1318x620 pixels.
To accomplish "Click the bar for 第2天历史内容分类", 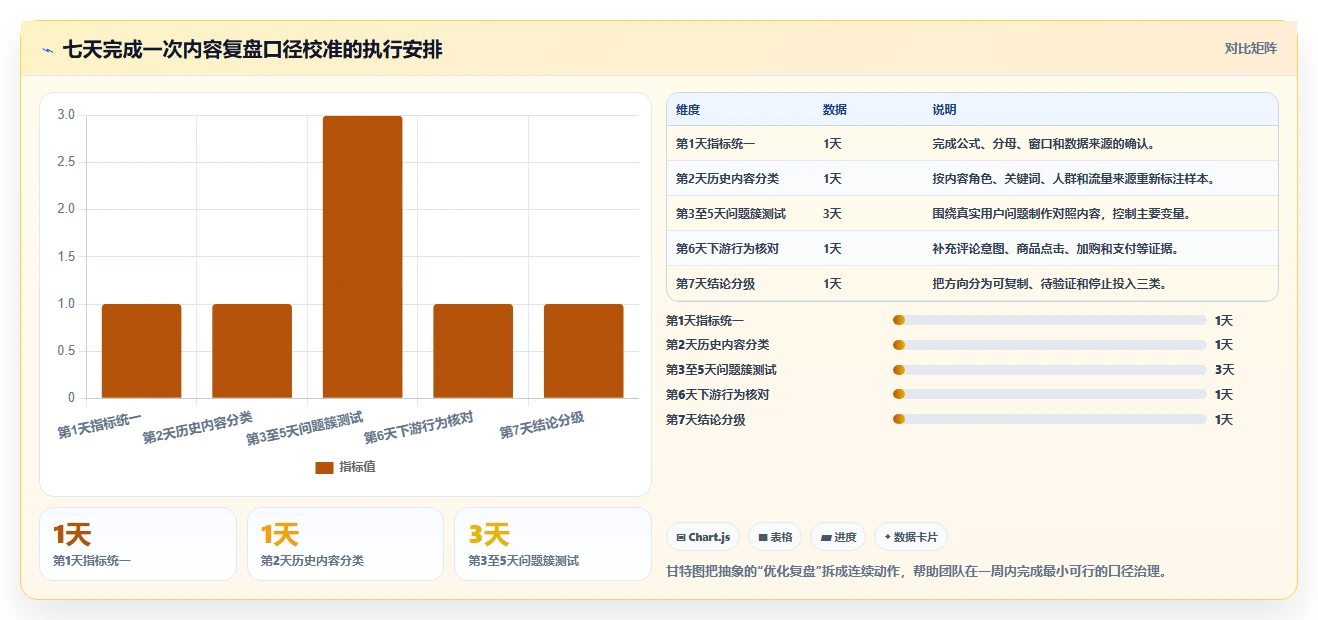I will pyautogui.click(x=252, y=351).
